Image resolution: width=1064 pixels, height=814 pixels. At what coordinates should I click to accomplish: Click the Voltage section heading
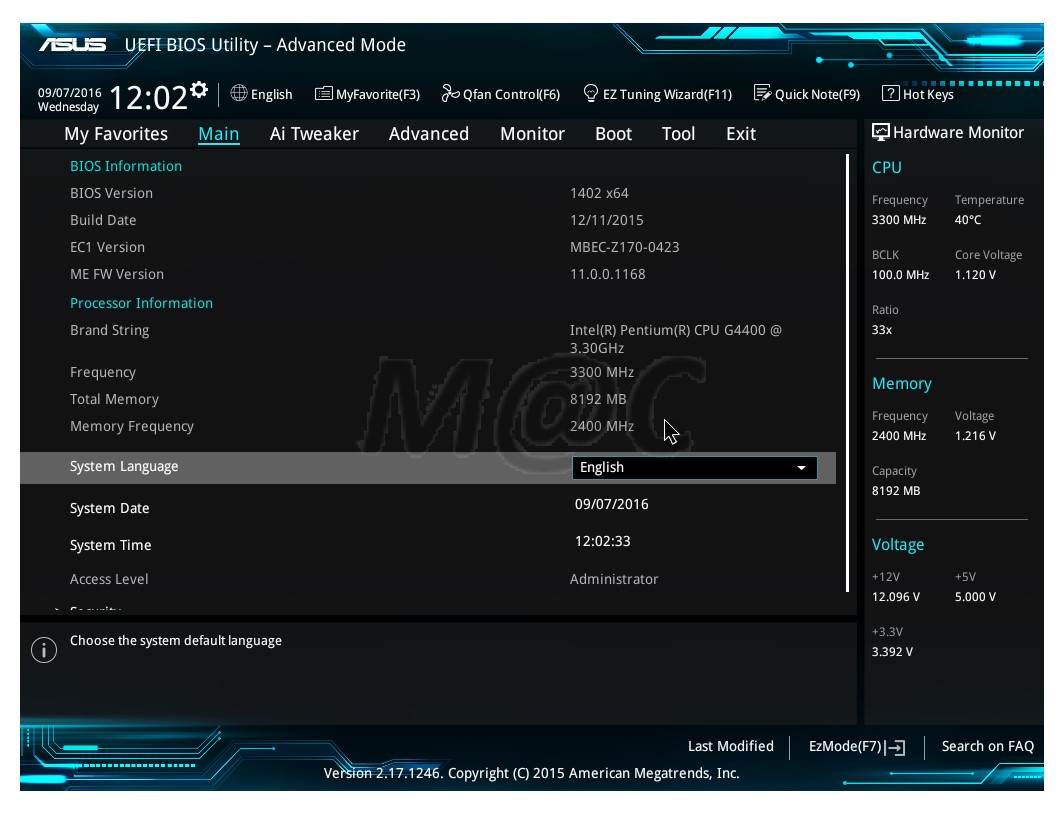click(x=898, y=545)
